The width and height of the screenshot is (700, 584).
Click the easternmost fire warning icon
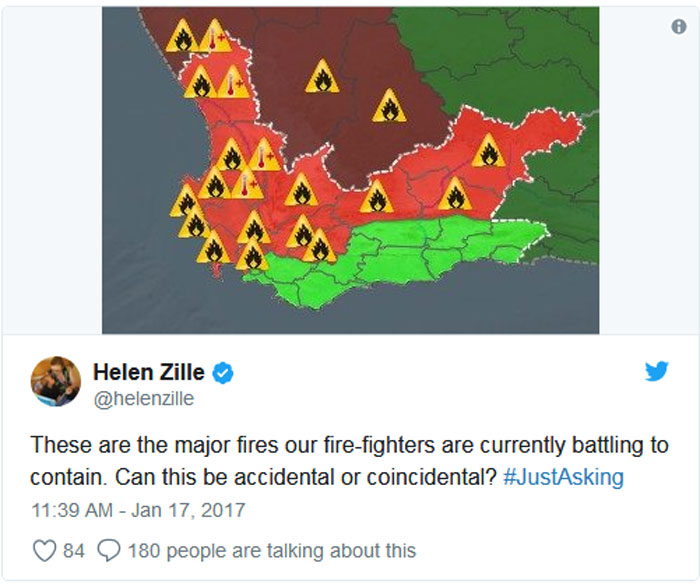(488, 151)
